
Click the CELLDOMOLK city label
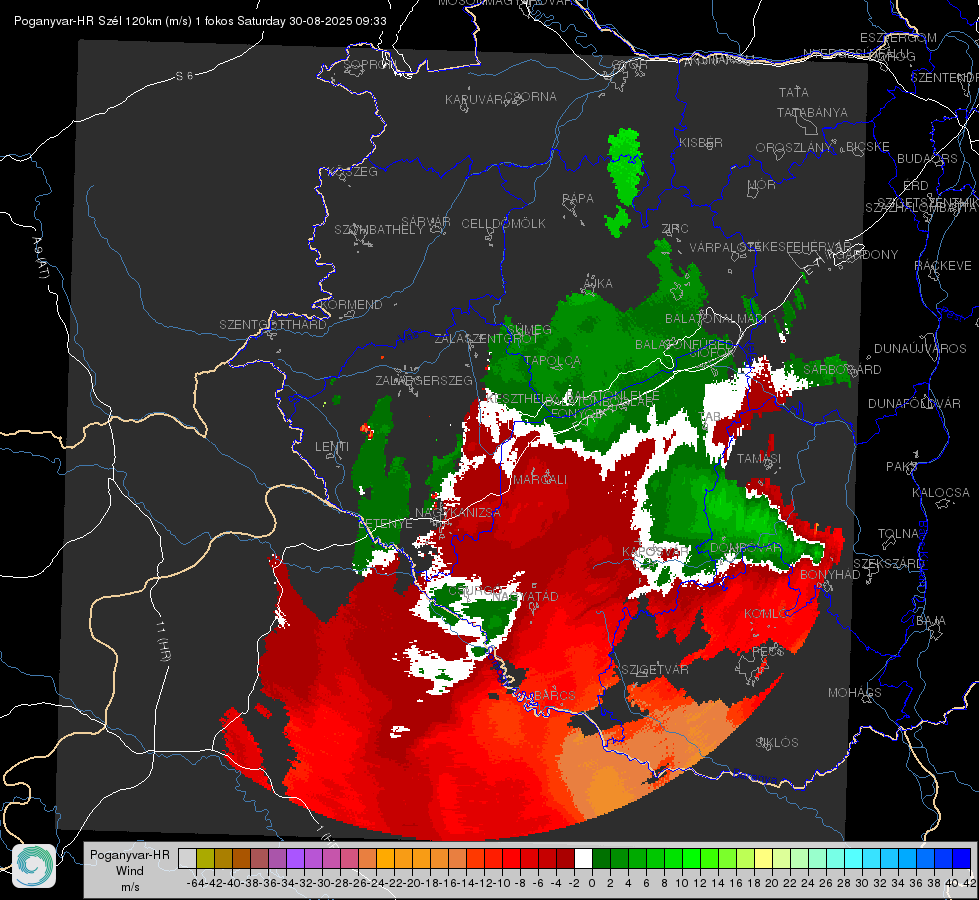pyautogui.click(x=503, y=224)
